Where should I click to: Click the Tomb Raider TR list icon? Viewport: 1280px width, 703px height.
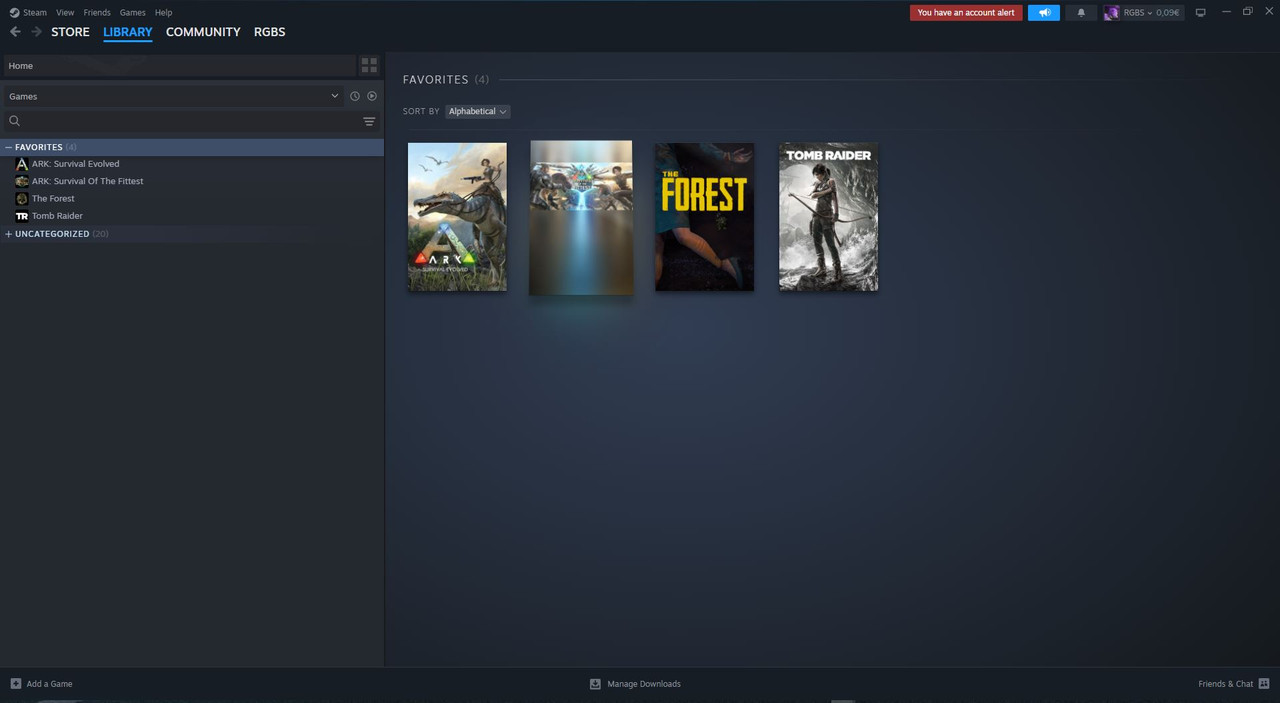[x=22, y=216]
